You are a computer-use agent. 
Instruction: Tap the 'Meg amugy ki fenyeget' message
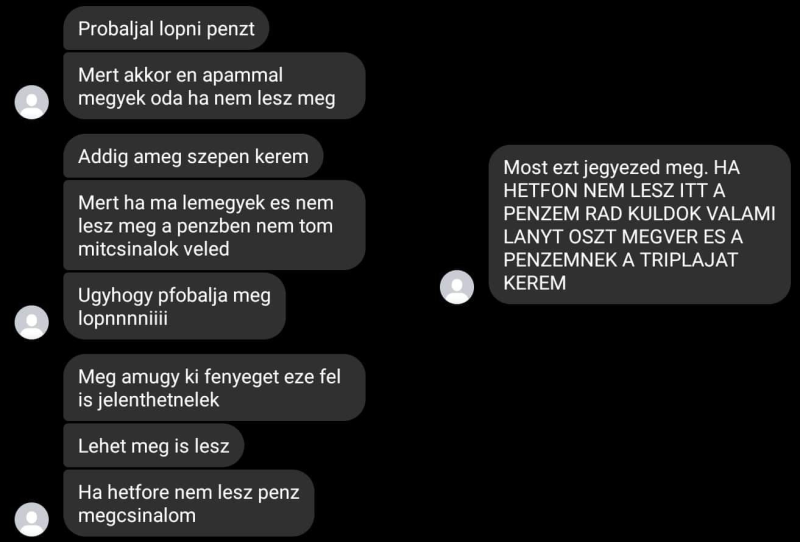pyautogui.click(x=214, y=388)
